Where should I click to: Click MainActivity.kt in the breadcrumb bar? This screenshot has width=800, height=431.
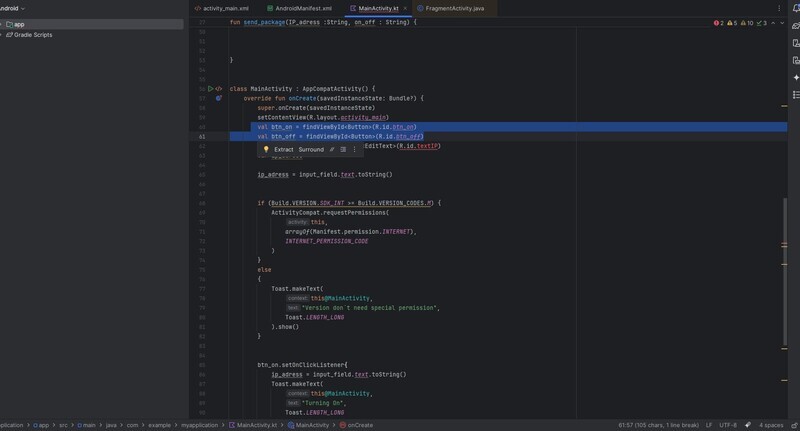pos(253,425)
